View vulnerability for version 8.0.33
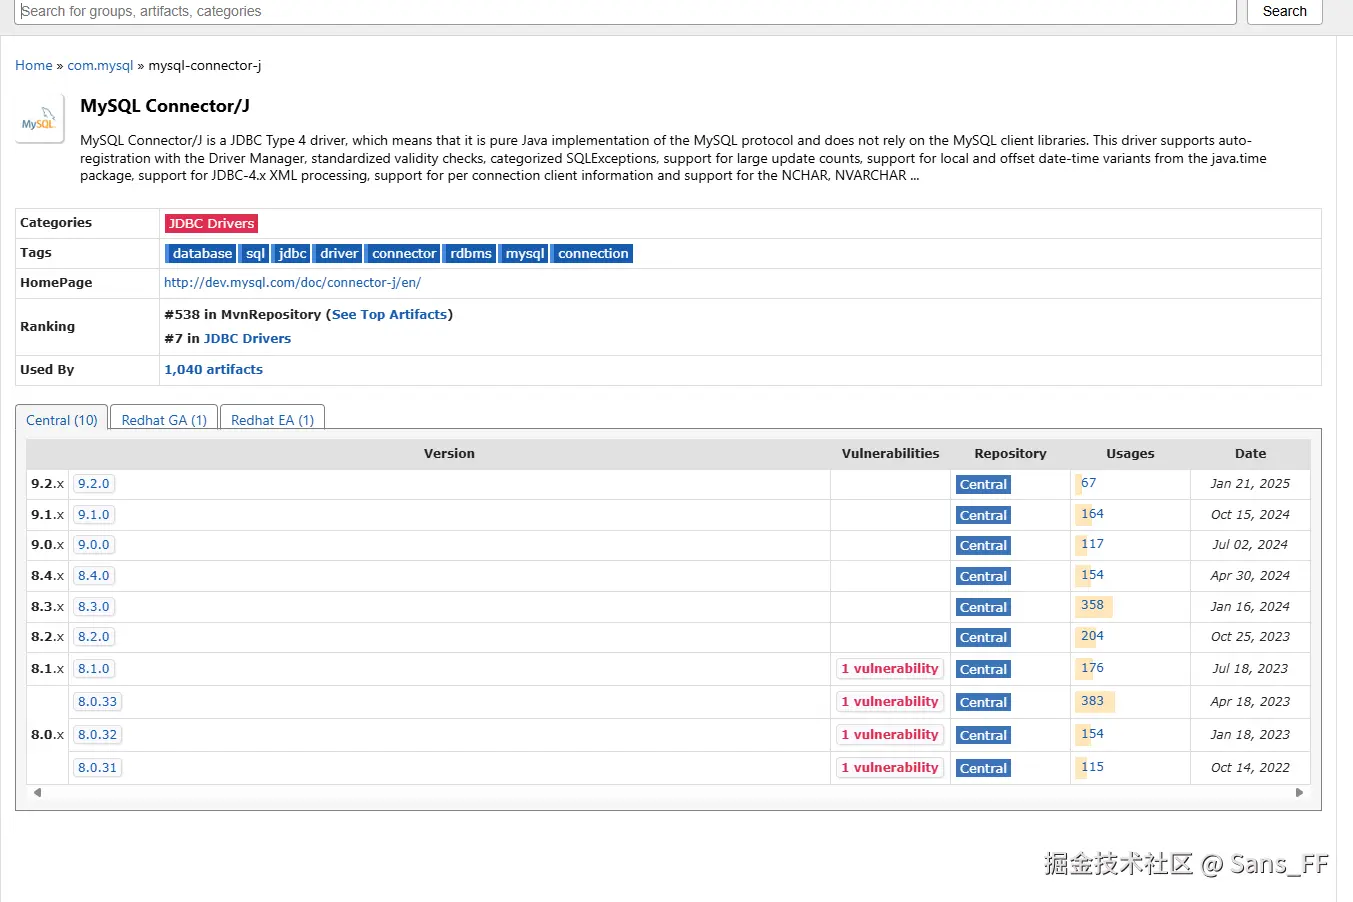Screen dimensions: 1353x902 click(890, 702)
